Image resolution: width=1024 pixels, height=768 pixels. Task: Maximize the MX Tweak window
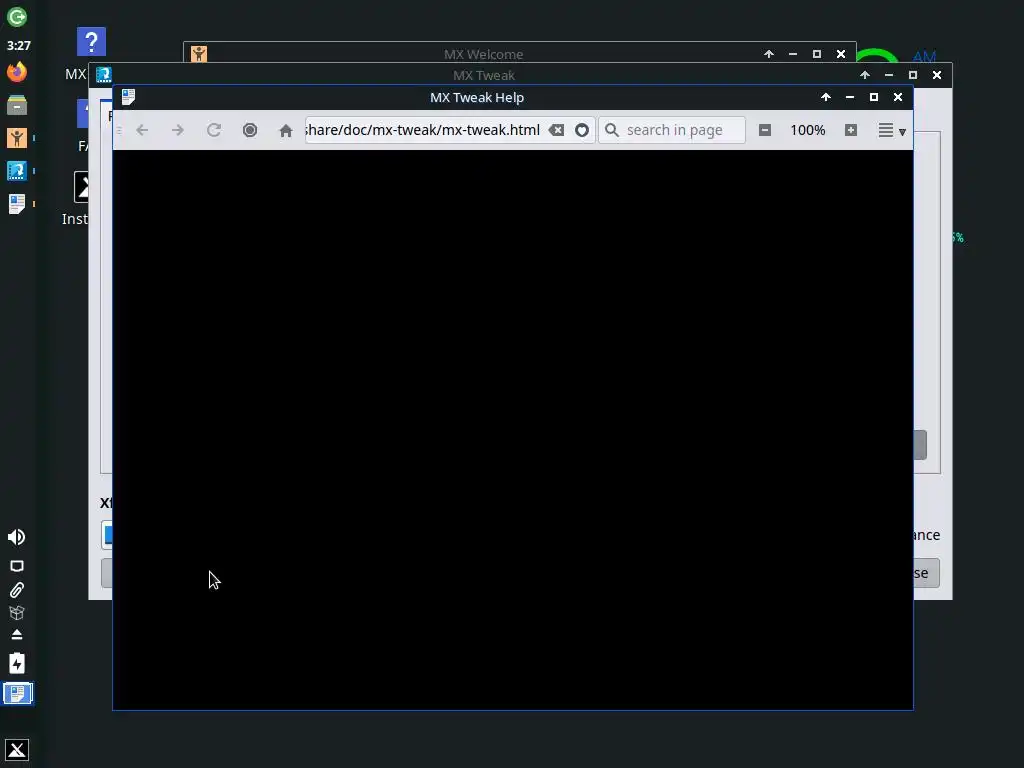(x=913, y=75)
